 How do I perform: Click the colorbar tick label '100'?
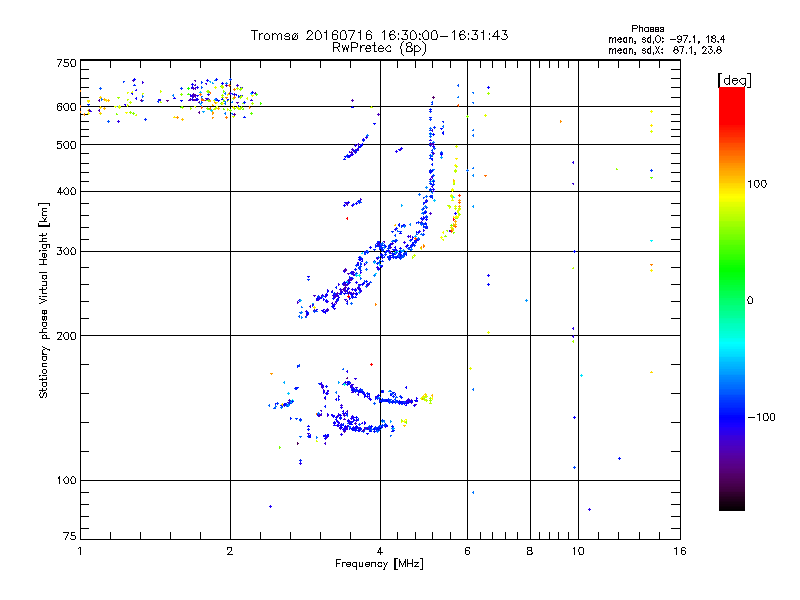[x=757, y=184]
